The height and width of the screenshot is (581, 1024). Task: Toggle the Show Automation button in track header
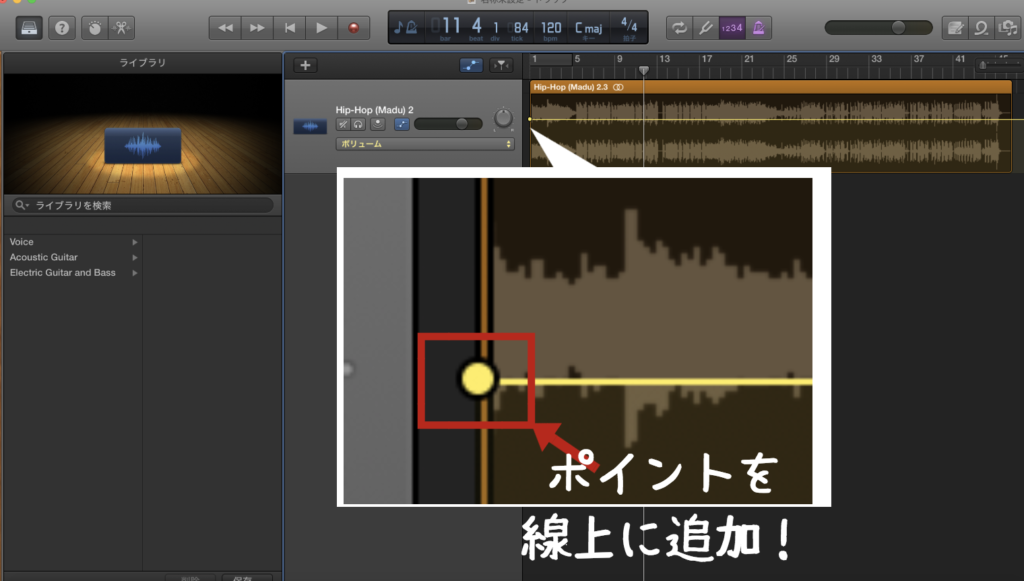click(471, 65)
